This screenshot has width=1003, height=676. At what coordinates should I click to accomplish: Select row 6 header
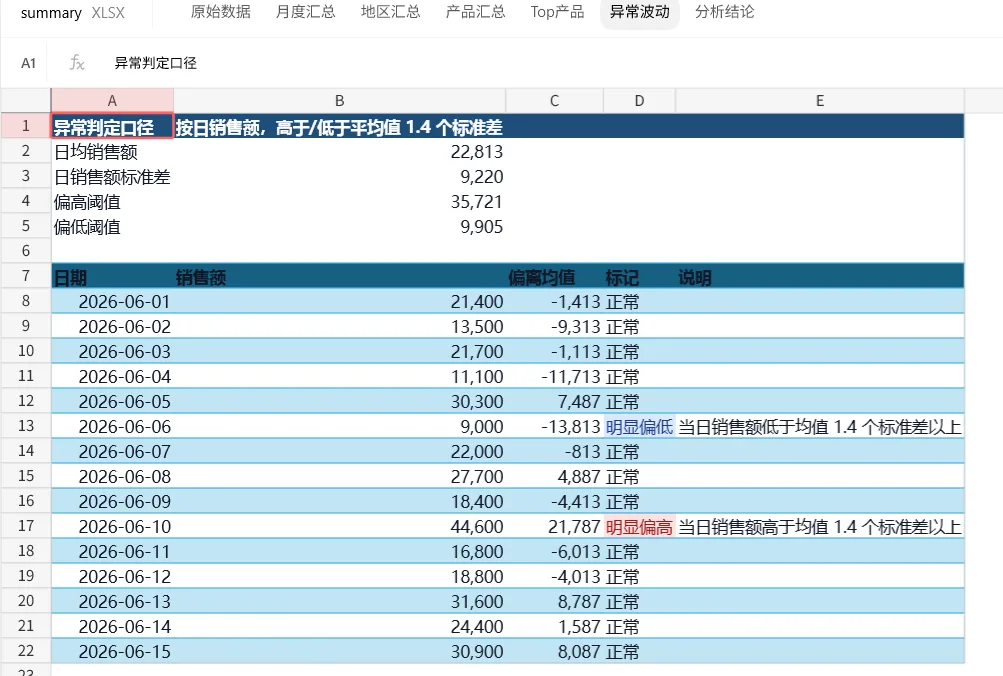pyautogui.click(x=26, y=251)
